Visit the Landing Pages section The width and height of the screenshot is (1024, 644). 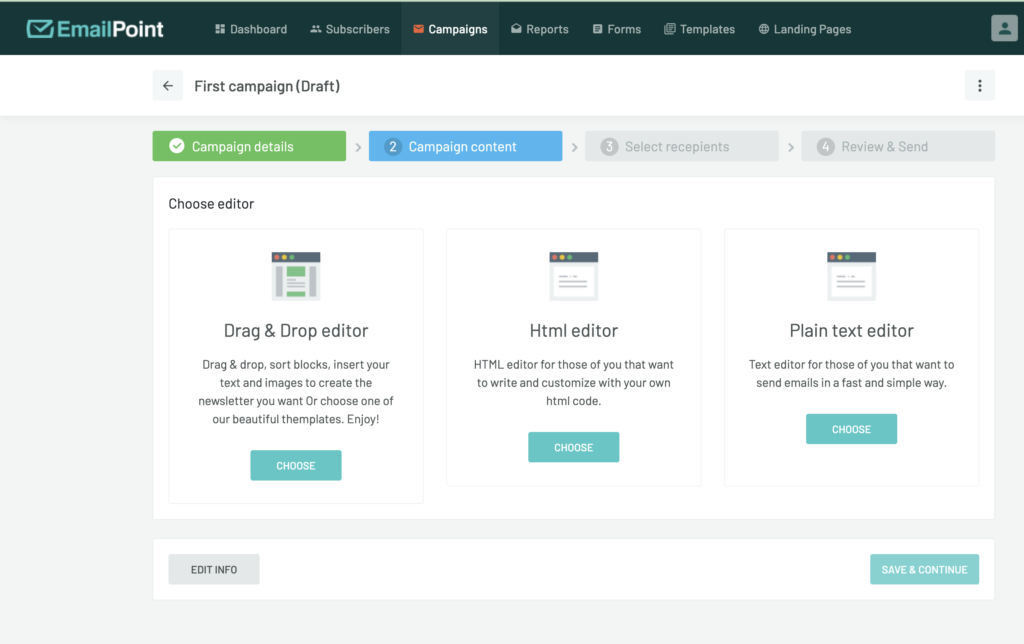tap(805, 29)
